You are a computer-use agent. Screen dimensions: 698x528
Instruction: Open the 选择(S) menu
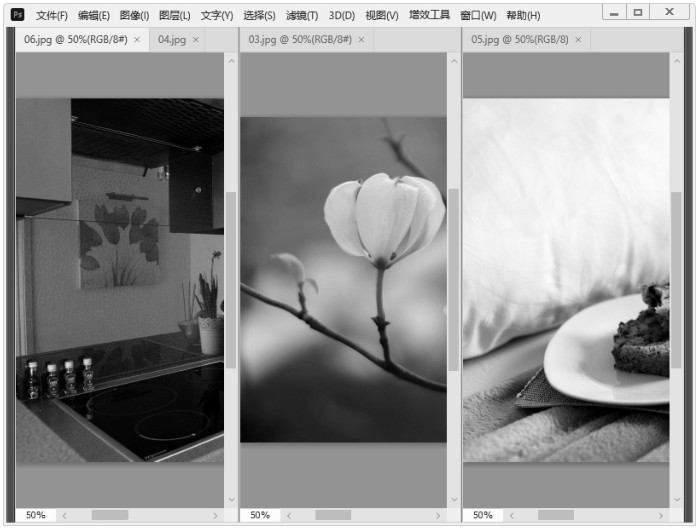point(259,16)
